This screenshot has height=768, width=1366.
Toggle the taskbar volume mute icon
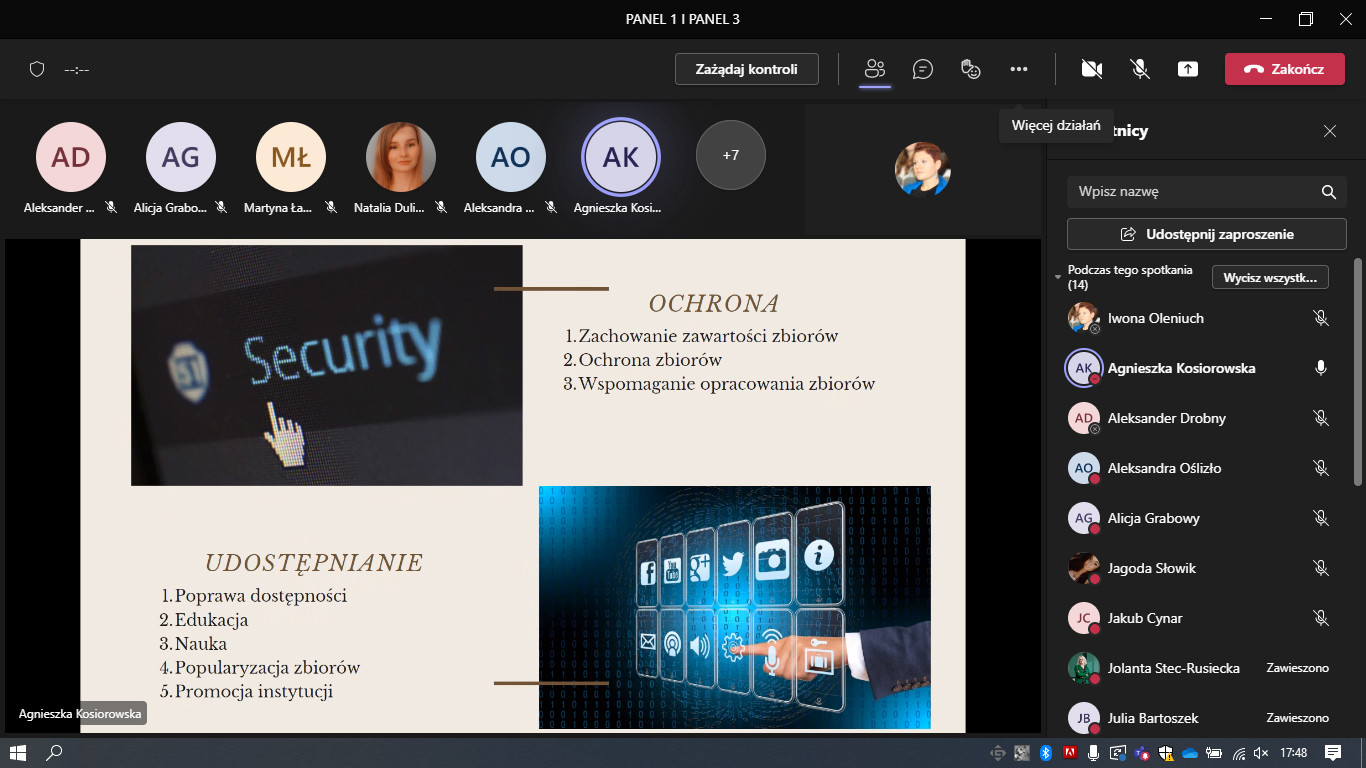[x=1261, y=753]
